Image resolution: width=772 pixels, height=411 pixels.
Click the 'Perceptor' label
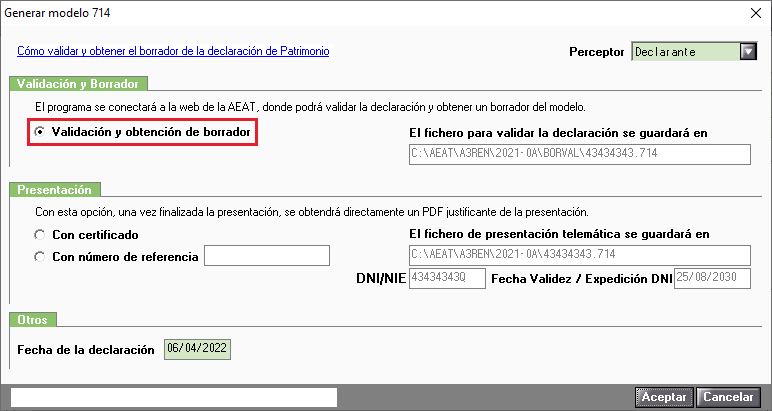click(597, 52)
